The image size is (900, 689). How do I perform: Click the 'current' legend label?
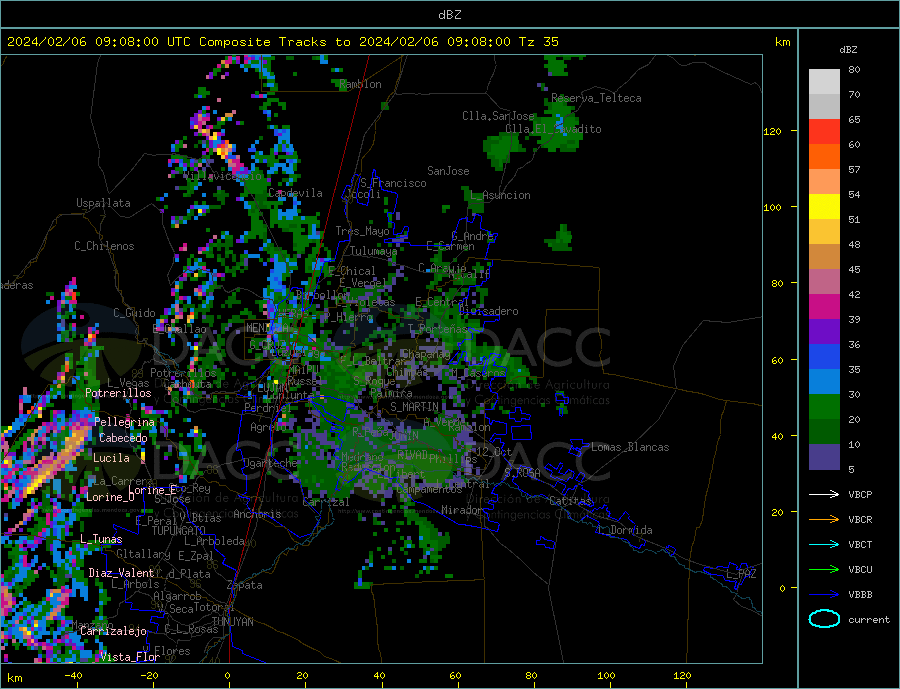click(869, 620)
